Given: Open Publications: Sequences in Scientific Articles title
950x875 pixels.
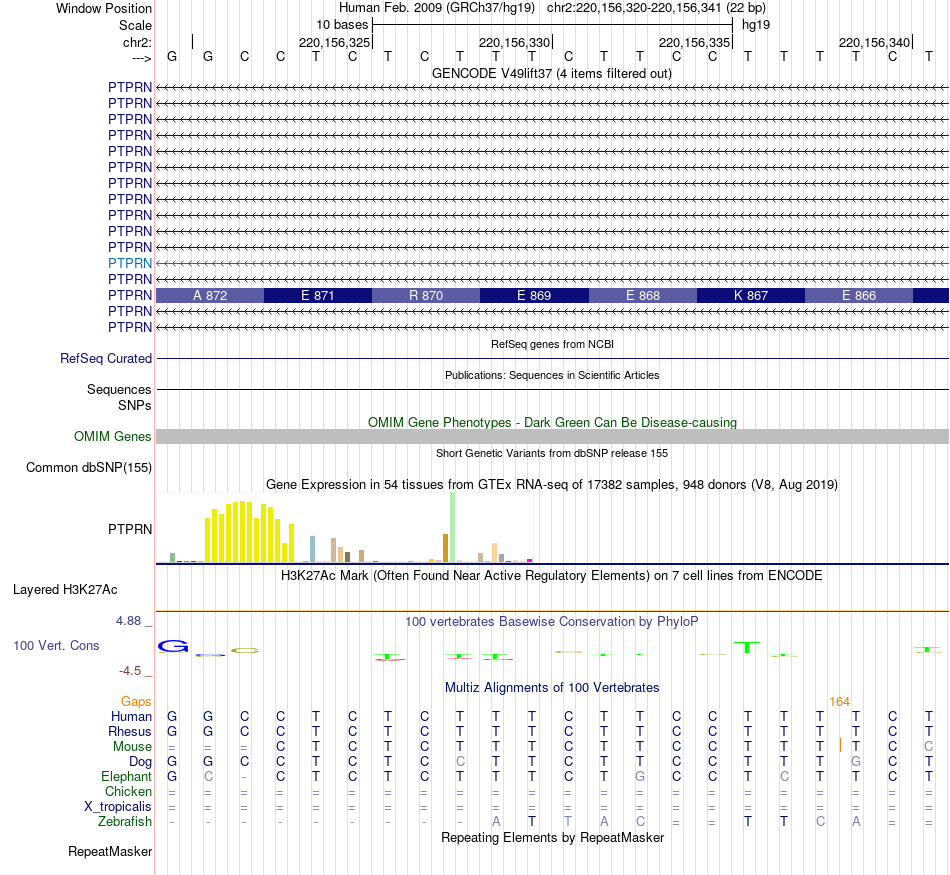Looking at the screenshot, I should [x=552, y=375].
